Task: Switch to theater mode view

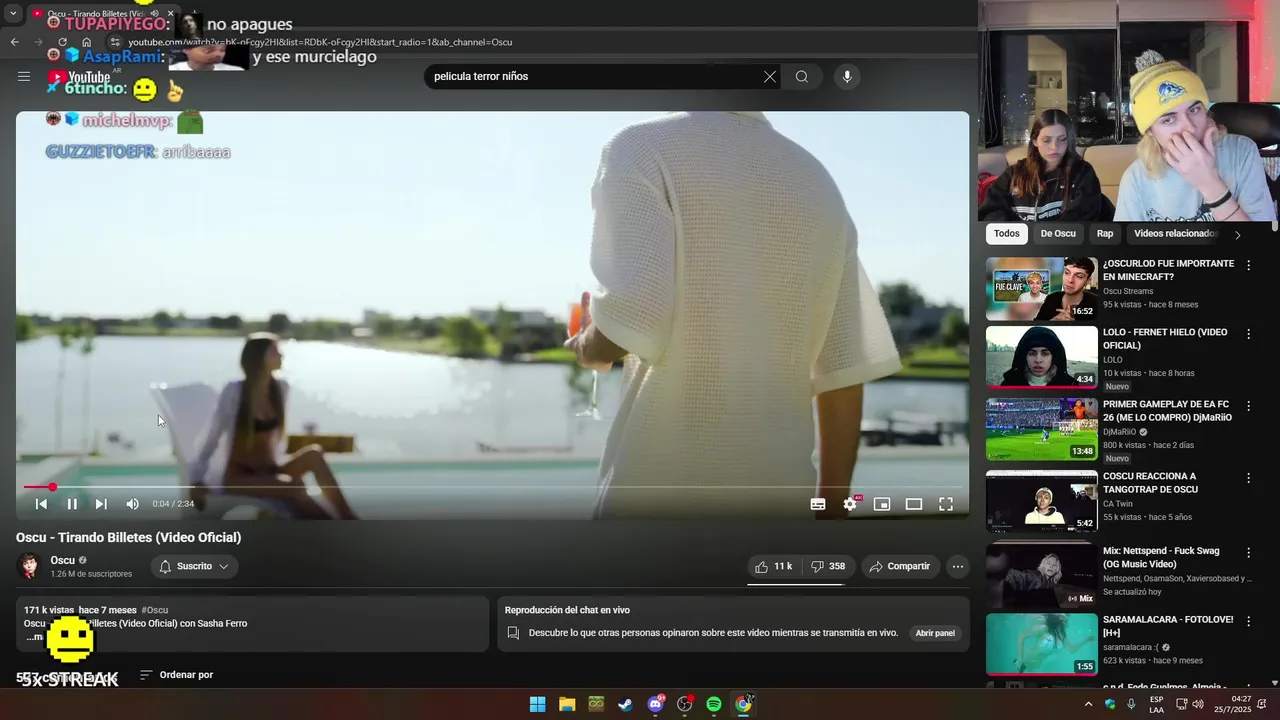Action: (x=914, y=504)
